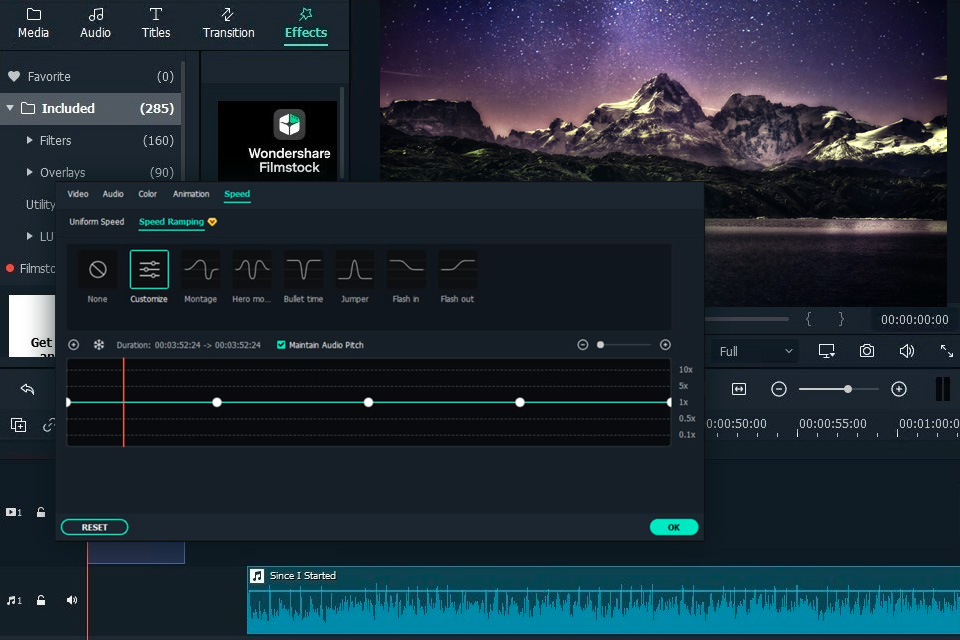Screen dimensions: 960x640
Task: Switch to the Speed tab in the dialog
Action: point(237,194)
